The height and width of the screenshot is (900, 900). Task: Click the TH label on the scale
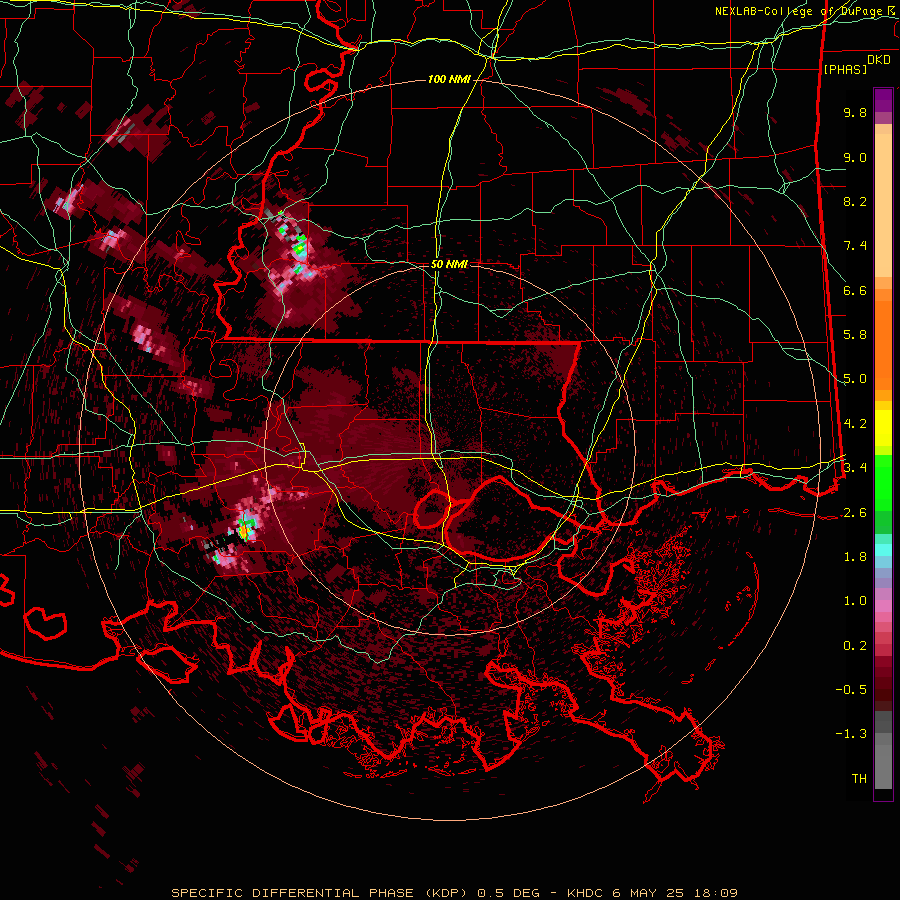[x=859, y=779]
